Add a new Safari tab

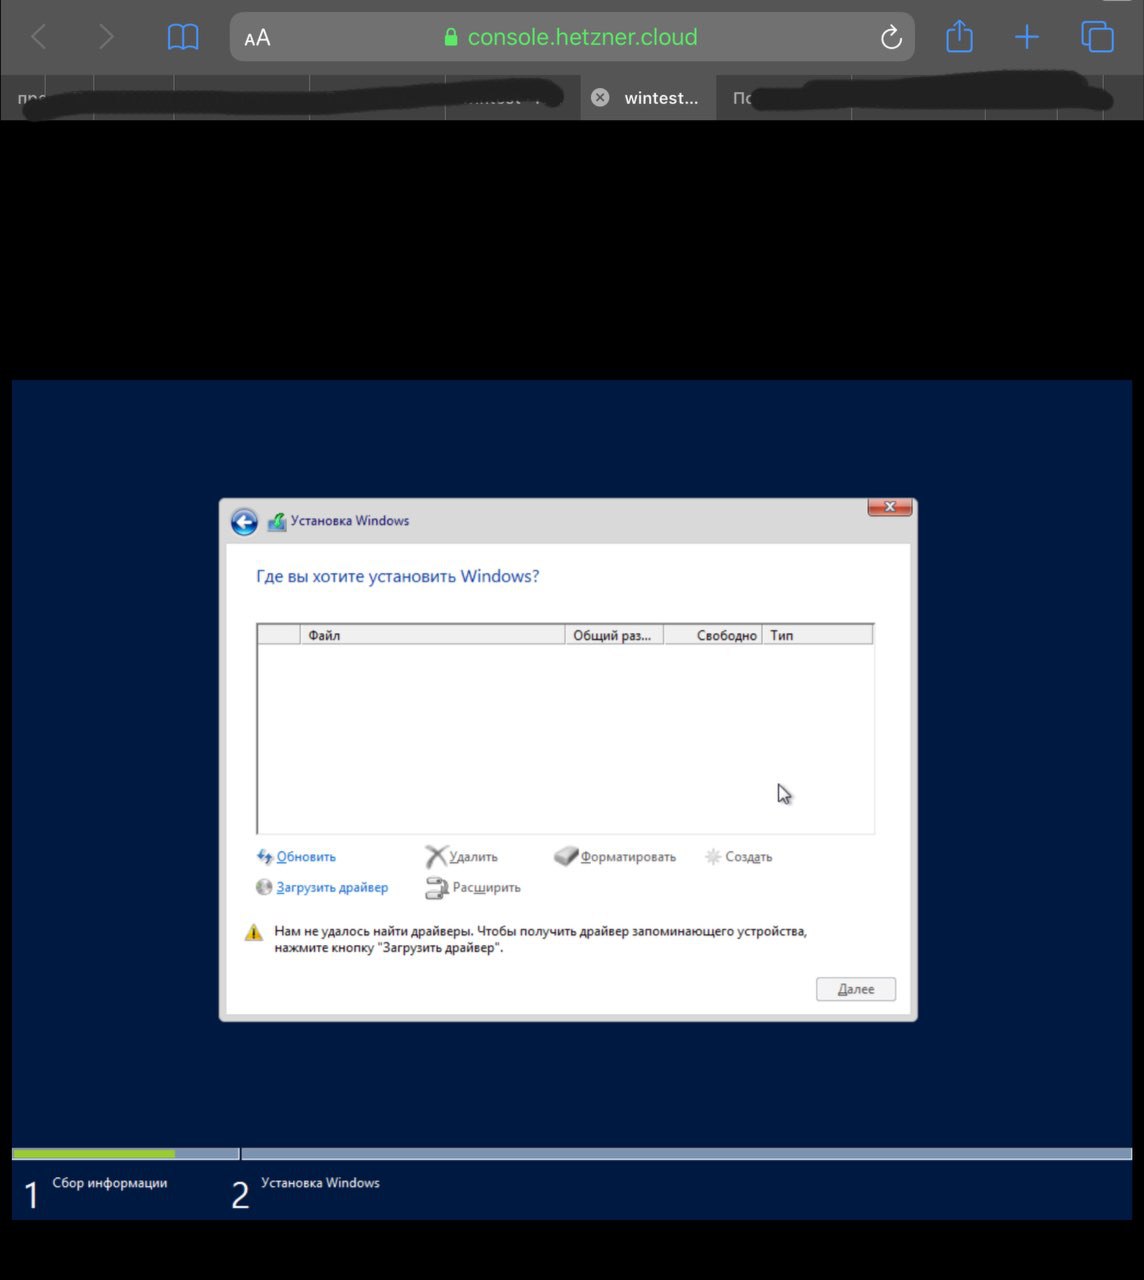pyautogui.click(x=1027, y=38)
